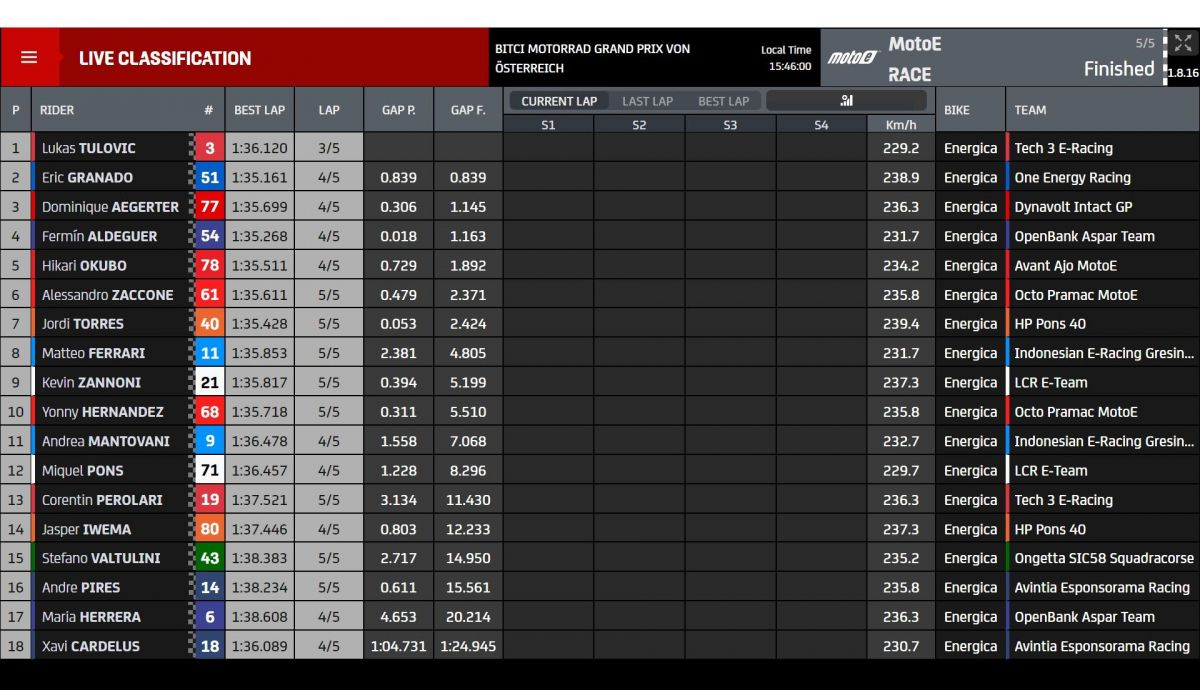Click the GAP F. column header
Image resolution: width=1200 pixels, height=690 pixels.
point(468,110)
